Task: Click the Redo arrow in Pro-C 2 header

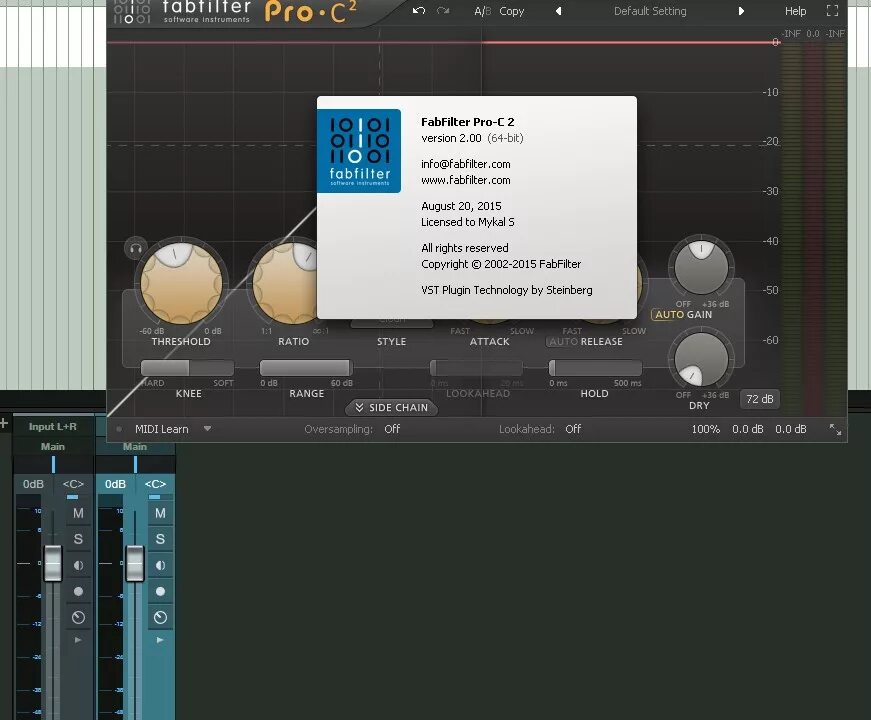Action: pyautogui.click(x=443, y=11)
